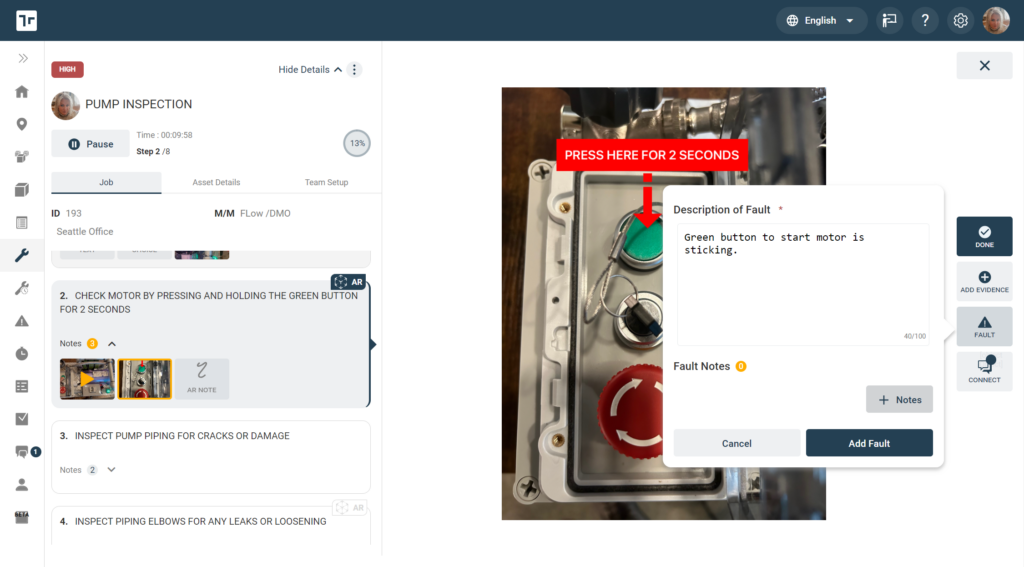Click the Fault Notes count badge
Screen dimensions: 1024x567
741,366
